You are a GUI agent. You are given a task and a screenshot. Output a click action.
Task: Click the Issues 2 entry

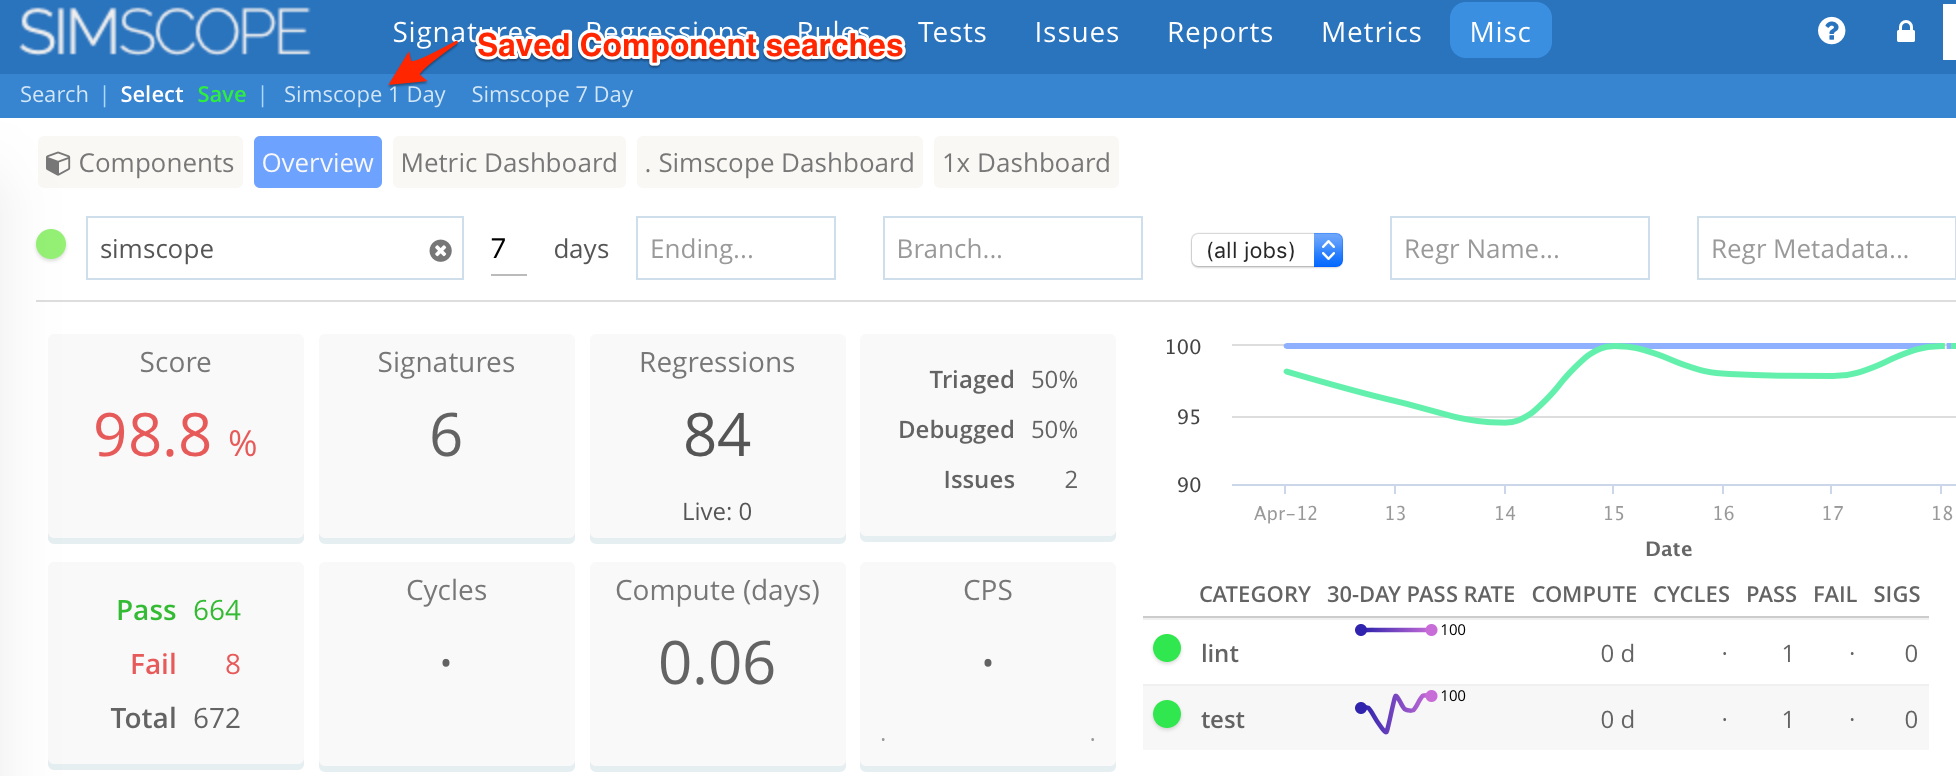coord(1010,480)
